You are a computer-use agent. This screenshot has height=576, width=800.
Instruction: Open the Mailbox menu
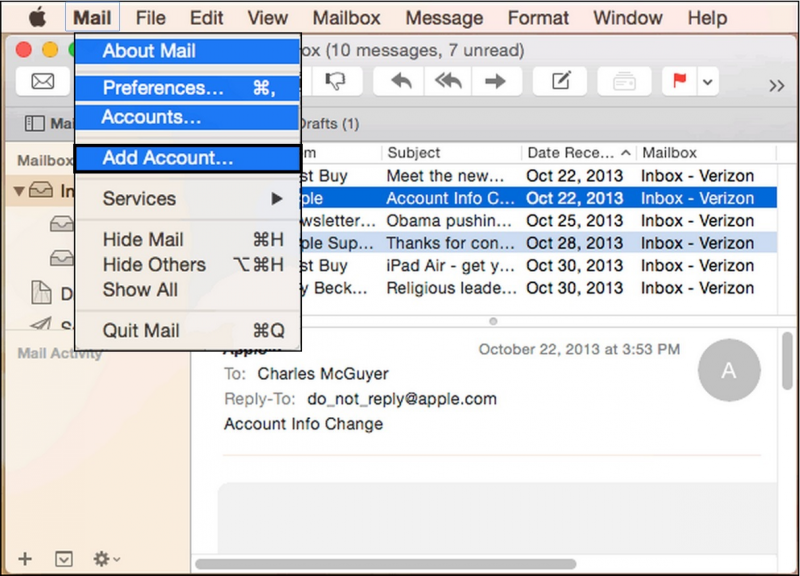pos(346,18)
